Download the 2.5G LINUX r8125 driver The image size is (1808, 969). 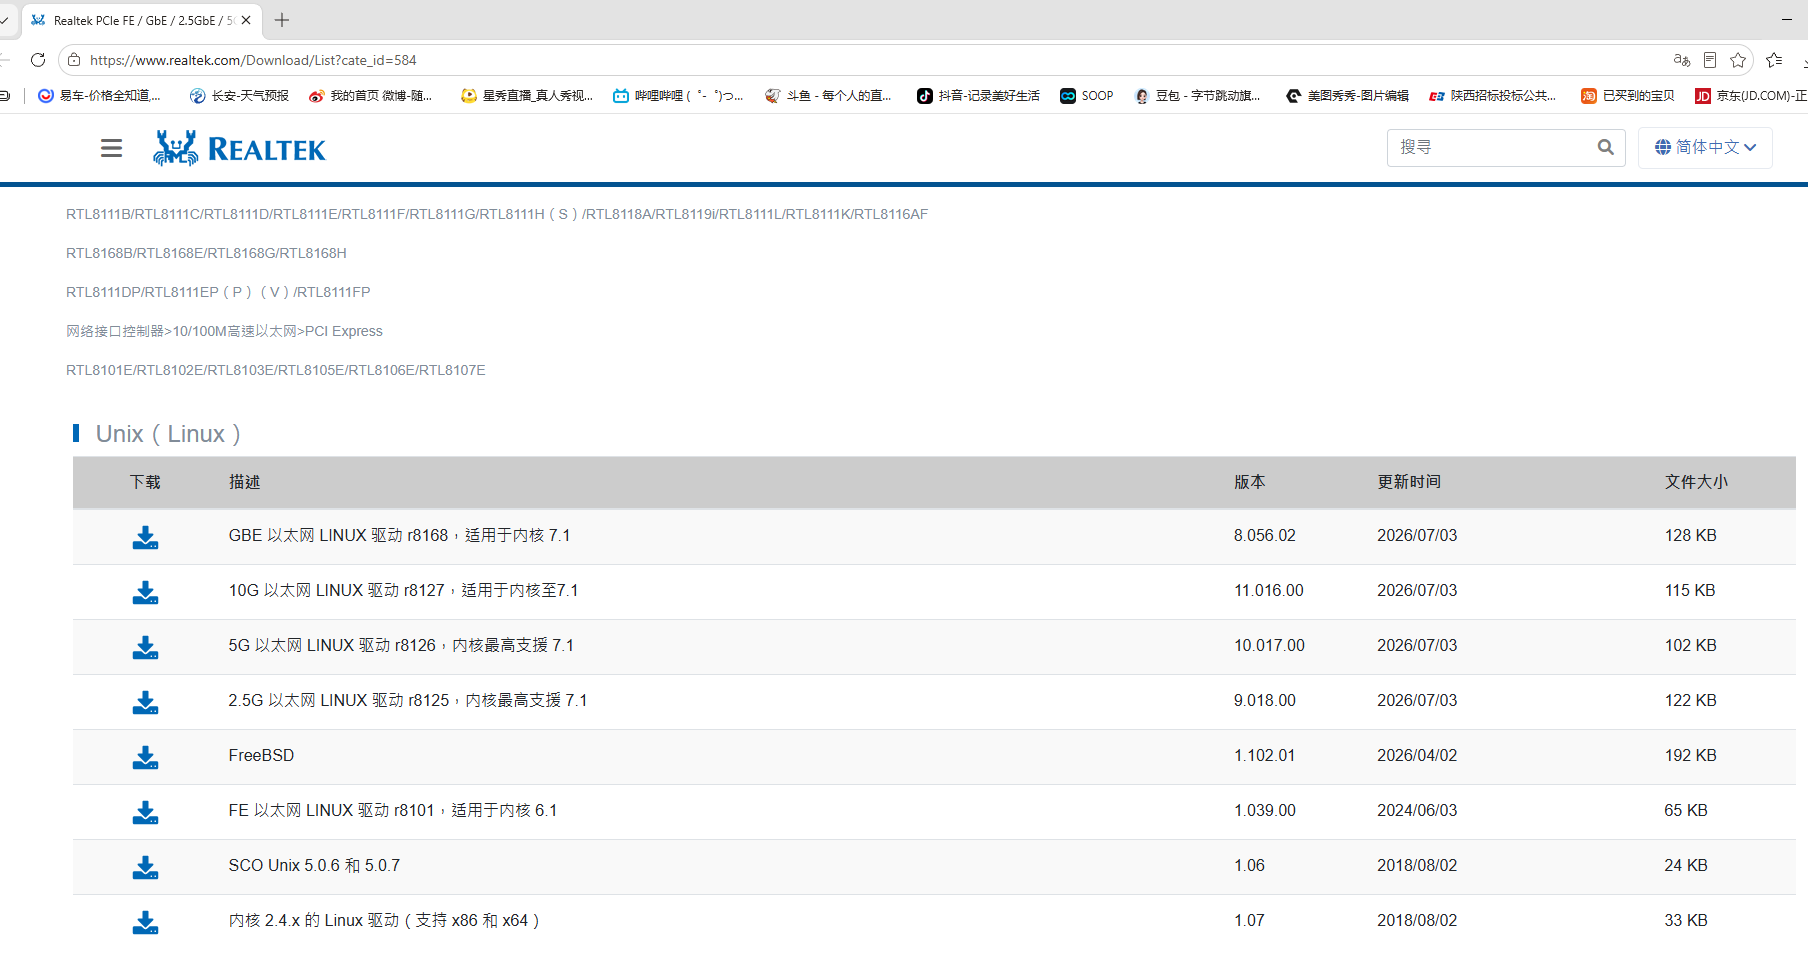[145, 702]
